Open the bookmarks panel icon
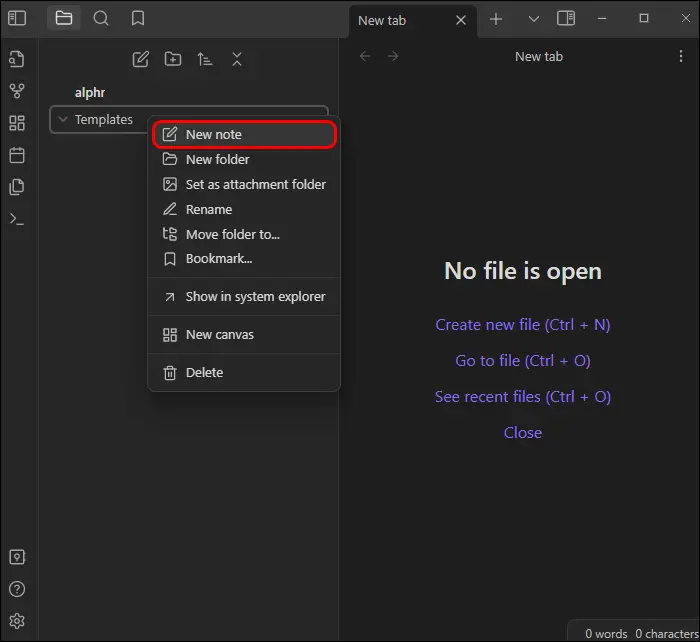The height and width of the screenshot is (642, 700). tap(138, 18)
